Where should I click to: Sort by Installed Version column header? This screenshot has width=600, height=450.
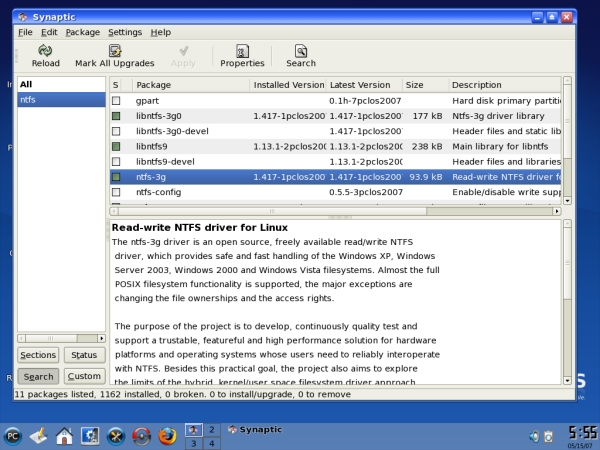coord(288,85)
